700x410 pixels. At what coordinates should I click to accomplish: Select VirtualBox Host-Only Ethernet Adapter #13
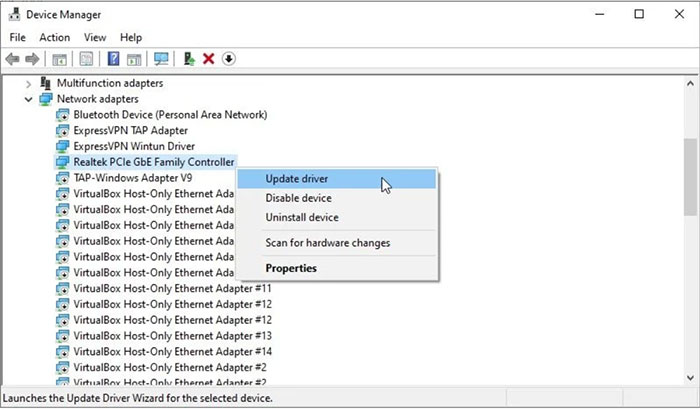coord(172,336)
